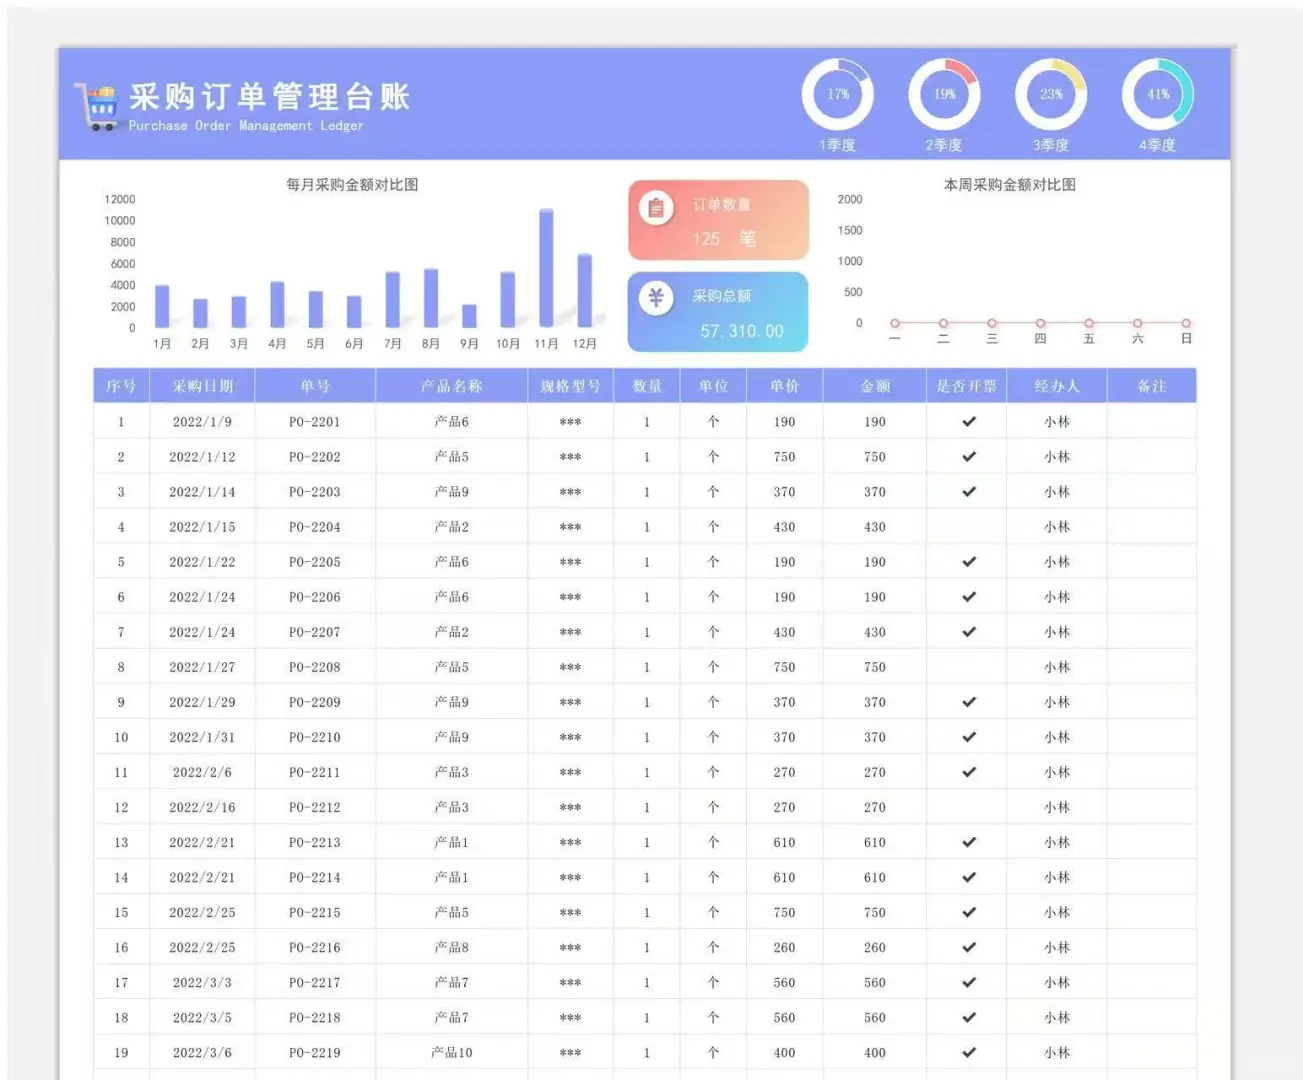Click the 12月 bar in monthly chart
This screenshot has width=1303, height=1080.
pos(585,290)
